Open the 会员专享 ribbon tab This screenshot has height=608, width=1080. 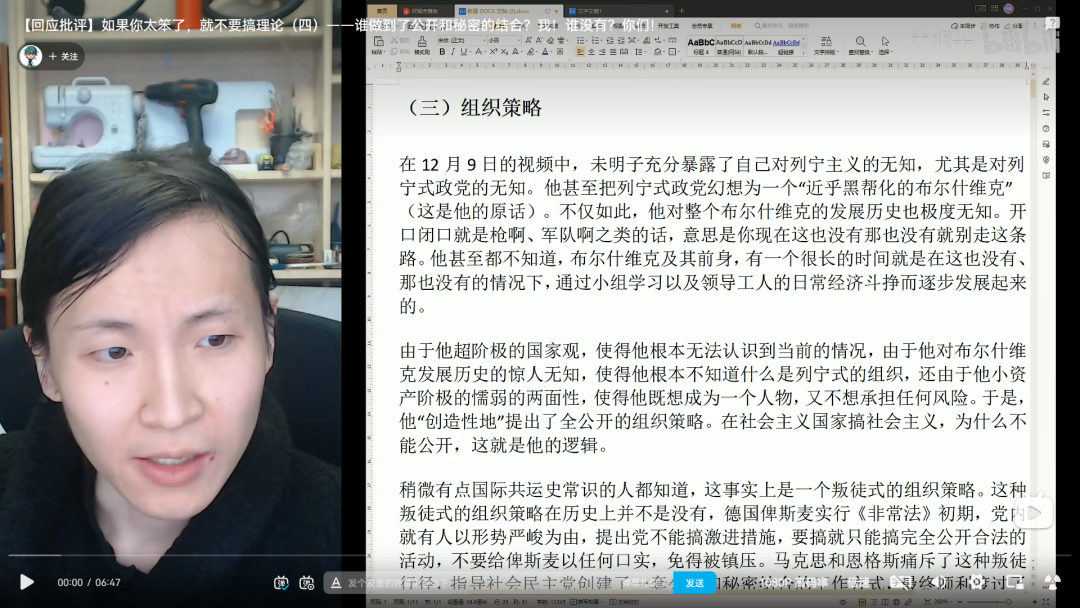point(702,25)
